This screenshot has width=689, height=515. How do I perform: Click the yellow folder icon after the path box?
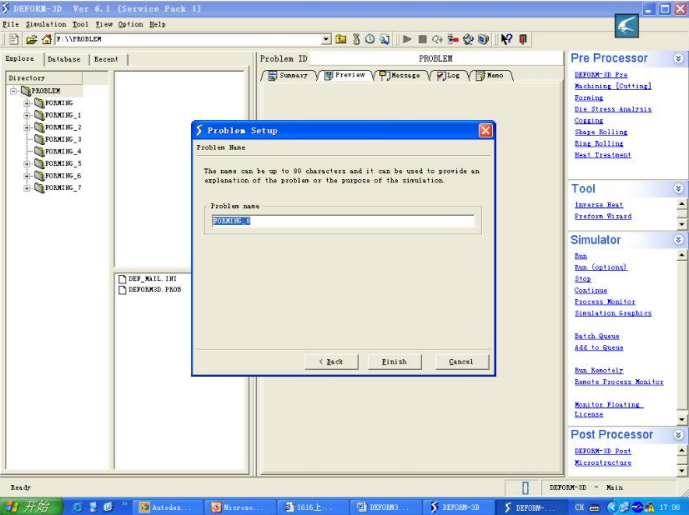(341, 40)
